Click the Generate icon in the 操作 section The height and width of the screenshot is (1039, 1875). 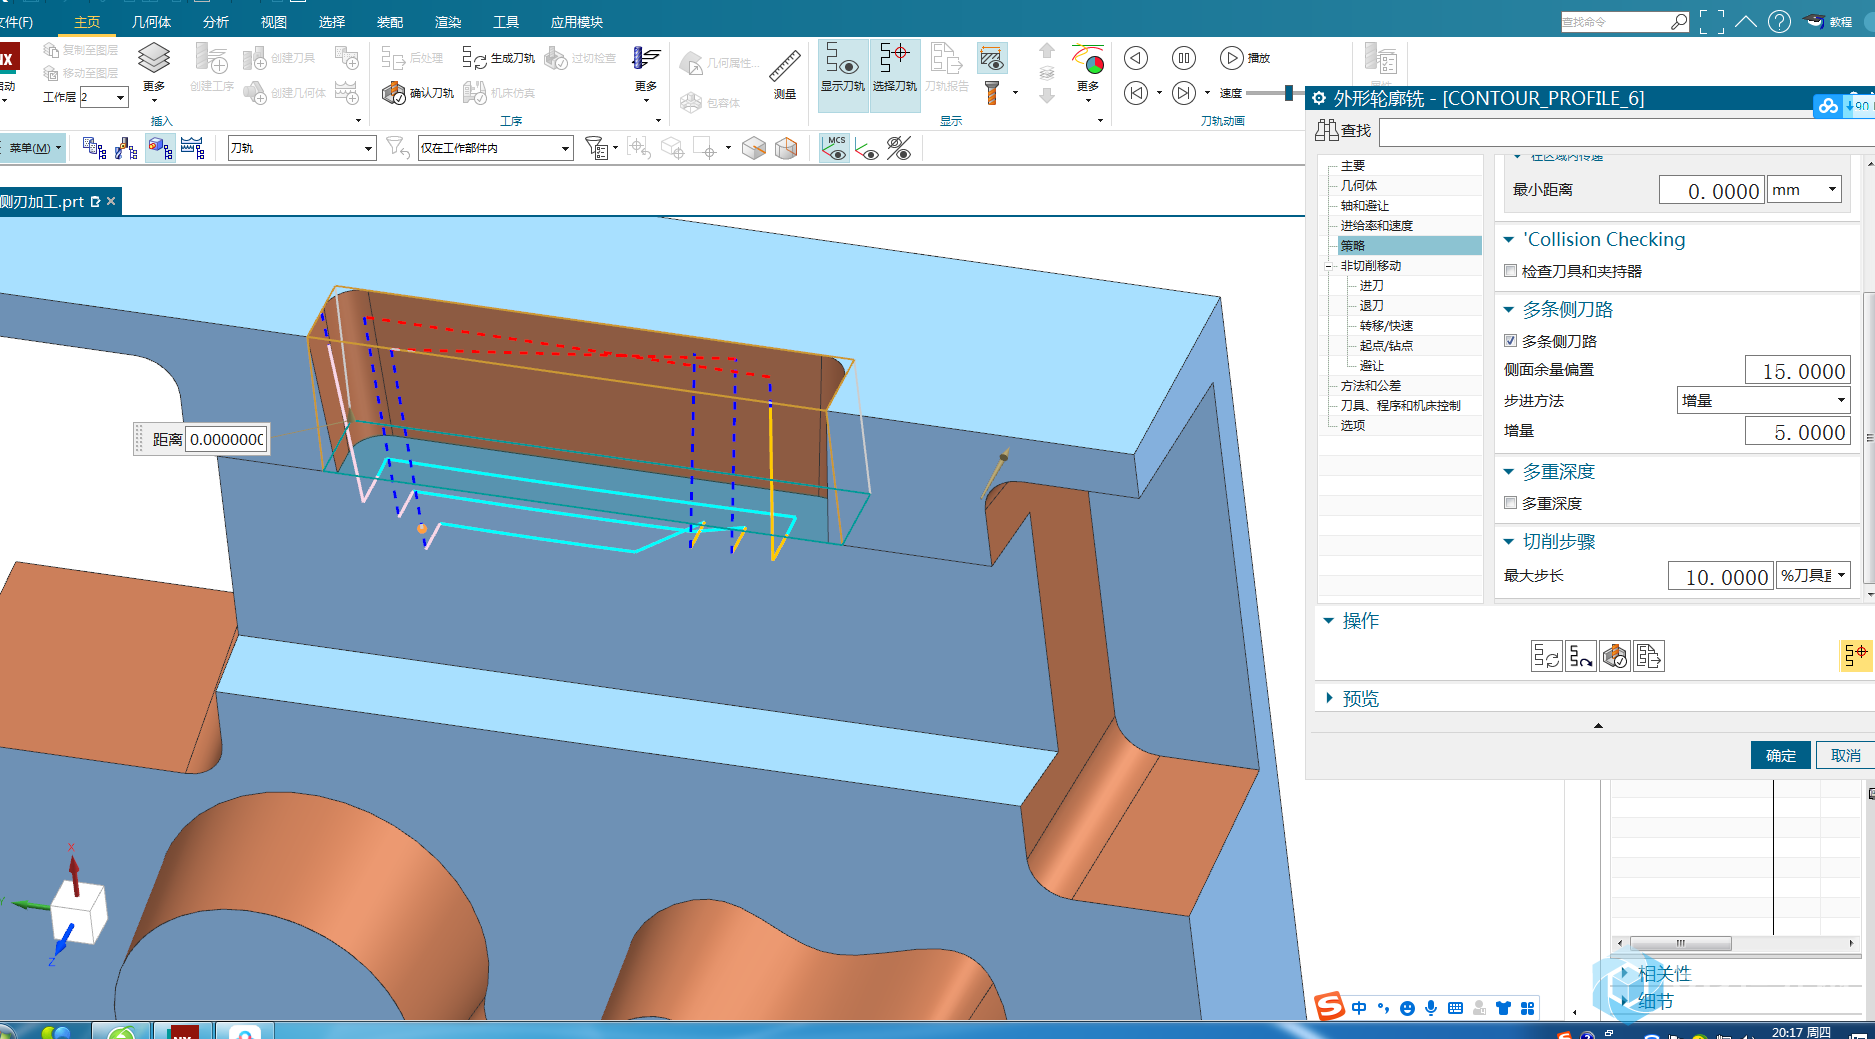(1546, 656)
